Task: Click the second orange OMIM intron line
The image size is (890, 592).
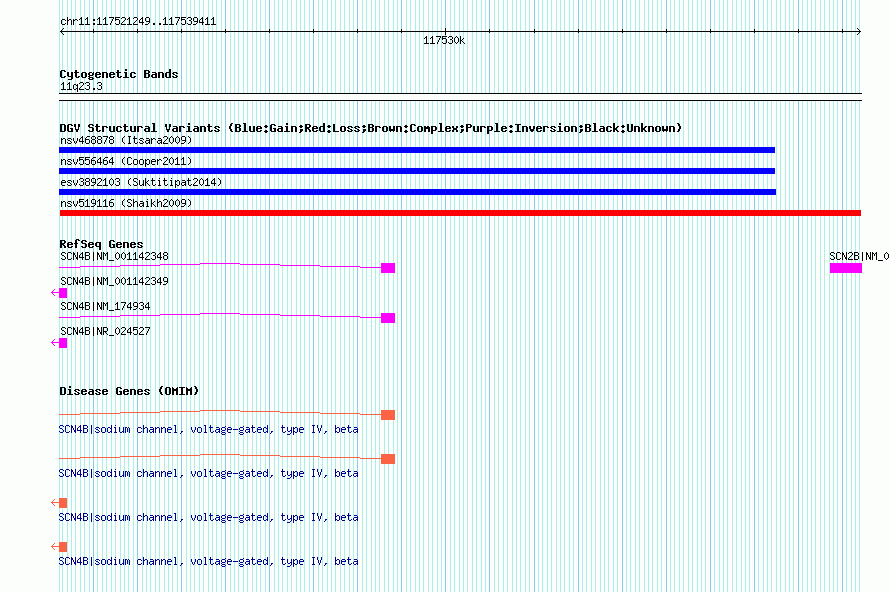Action: click(x=220, y=454)
